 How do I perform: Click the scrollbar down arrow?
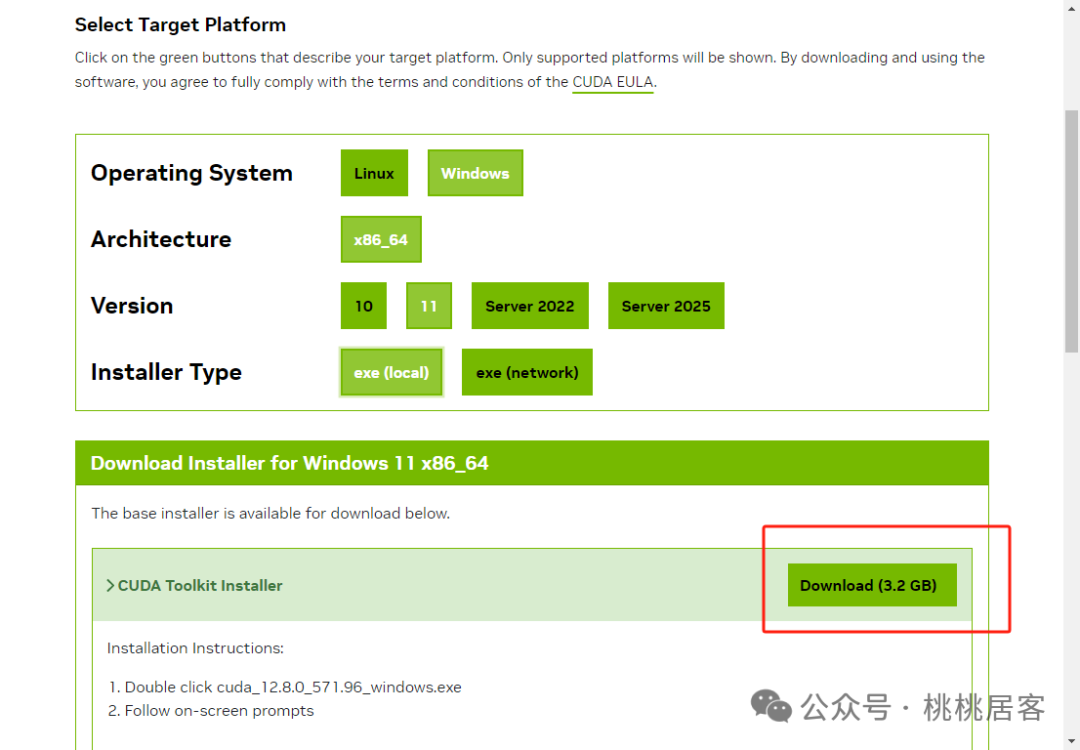pyautogui.click(x=1072, y=742)
